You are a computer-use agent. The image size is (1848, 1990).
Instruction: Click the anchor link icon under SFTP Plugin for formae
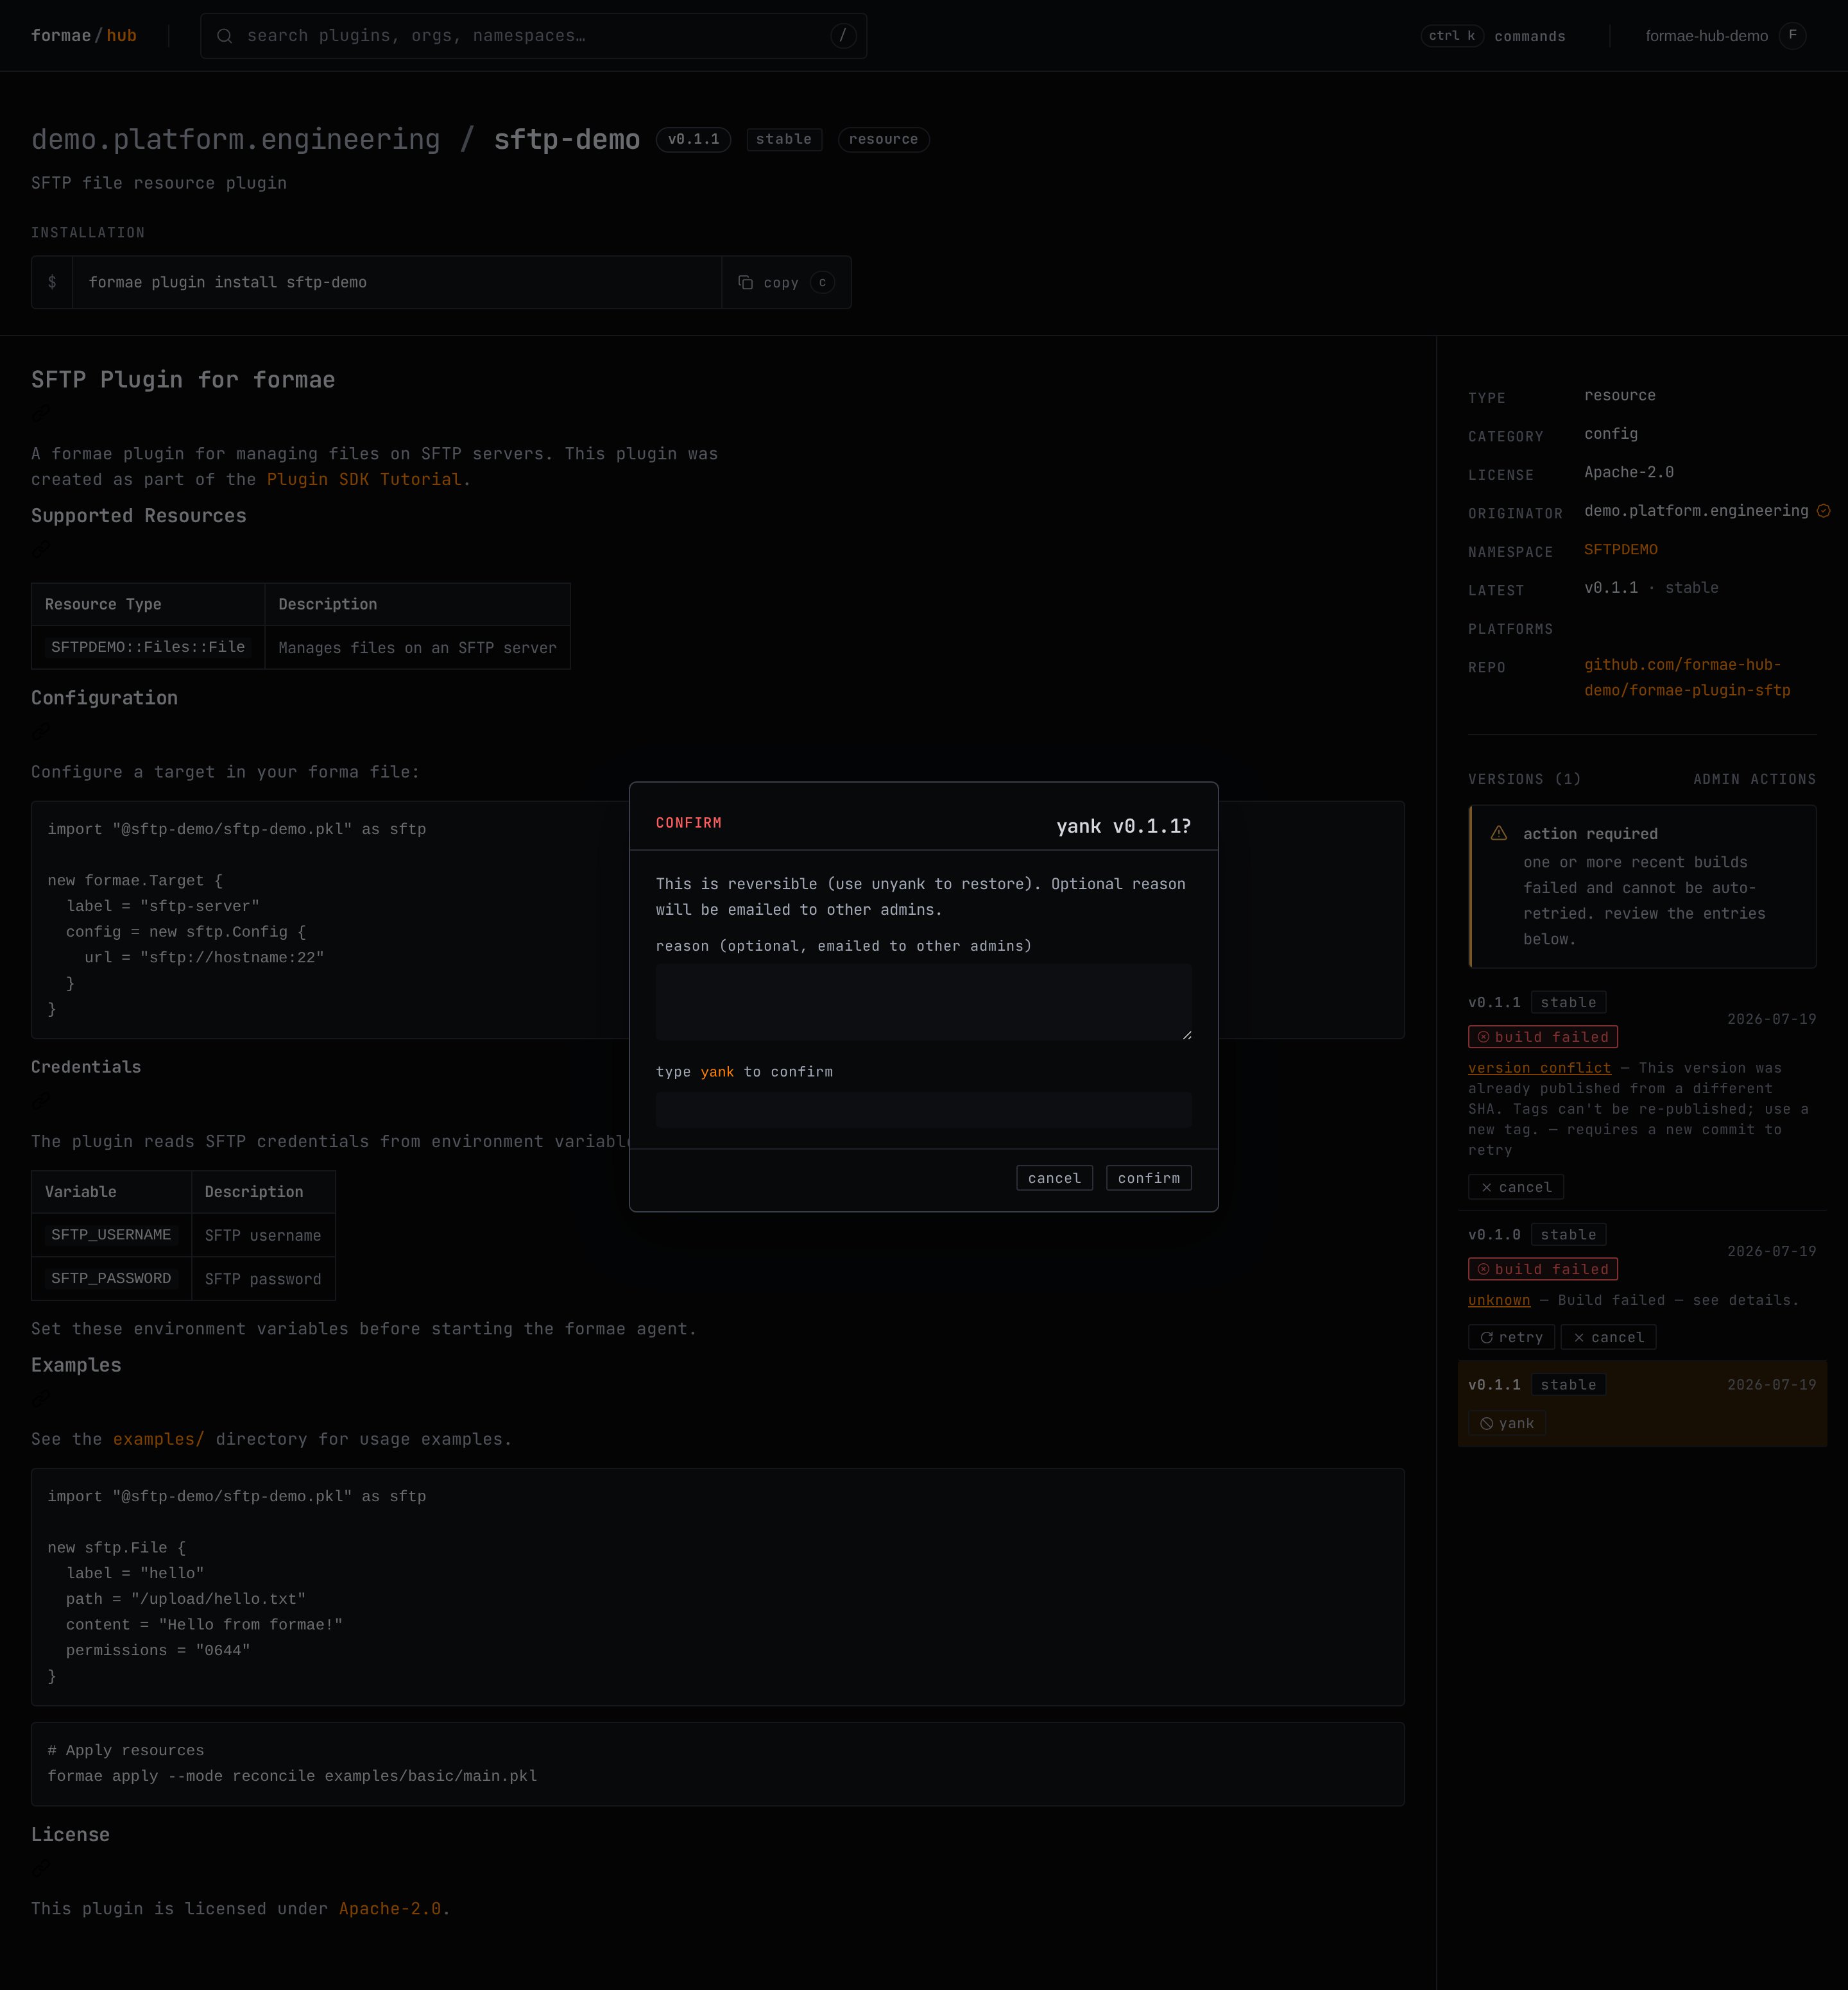tap(41, 412)
